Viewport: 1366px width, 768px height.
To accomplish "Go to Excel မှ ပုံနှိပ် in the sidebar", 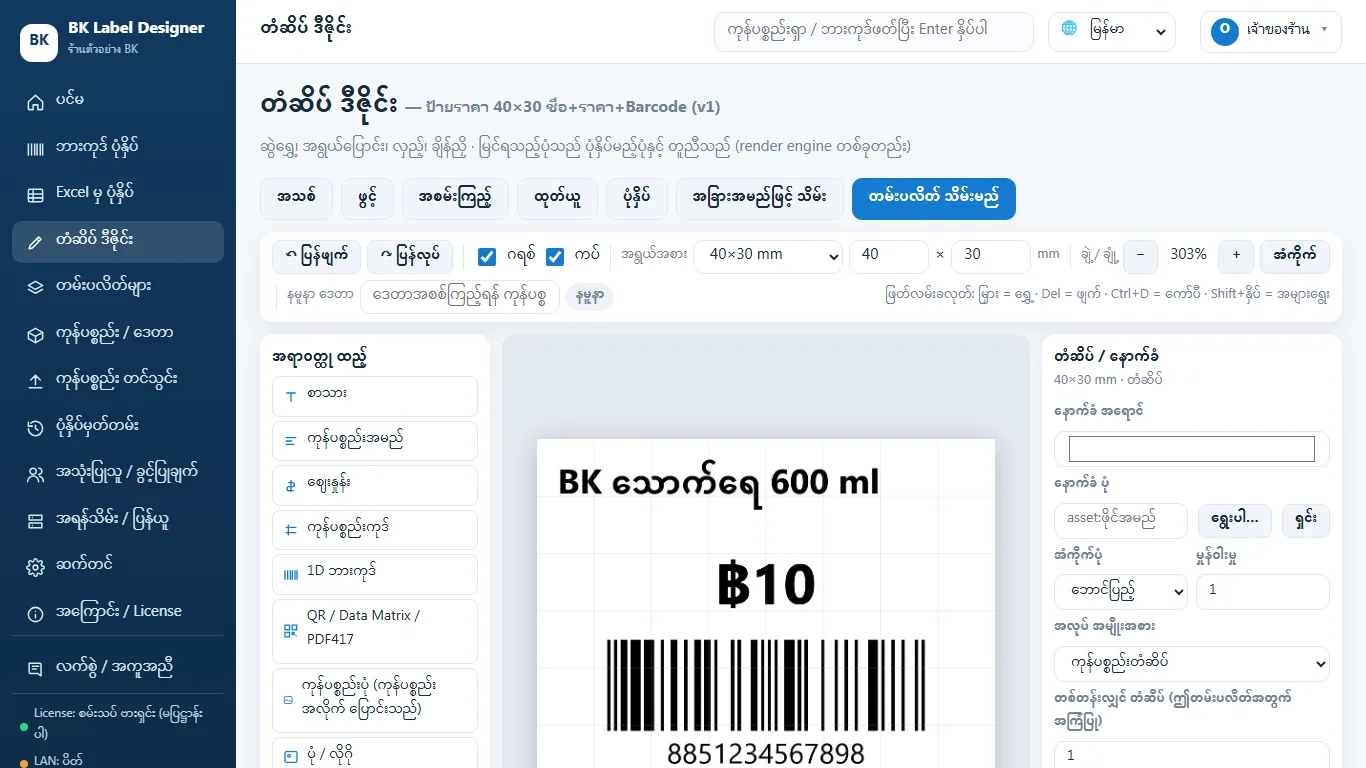I will point(118,194).
